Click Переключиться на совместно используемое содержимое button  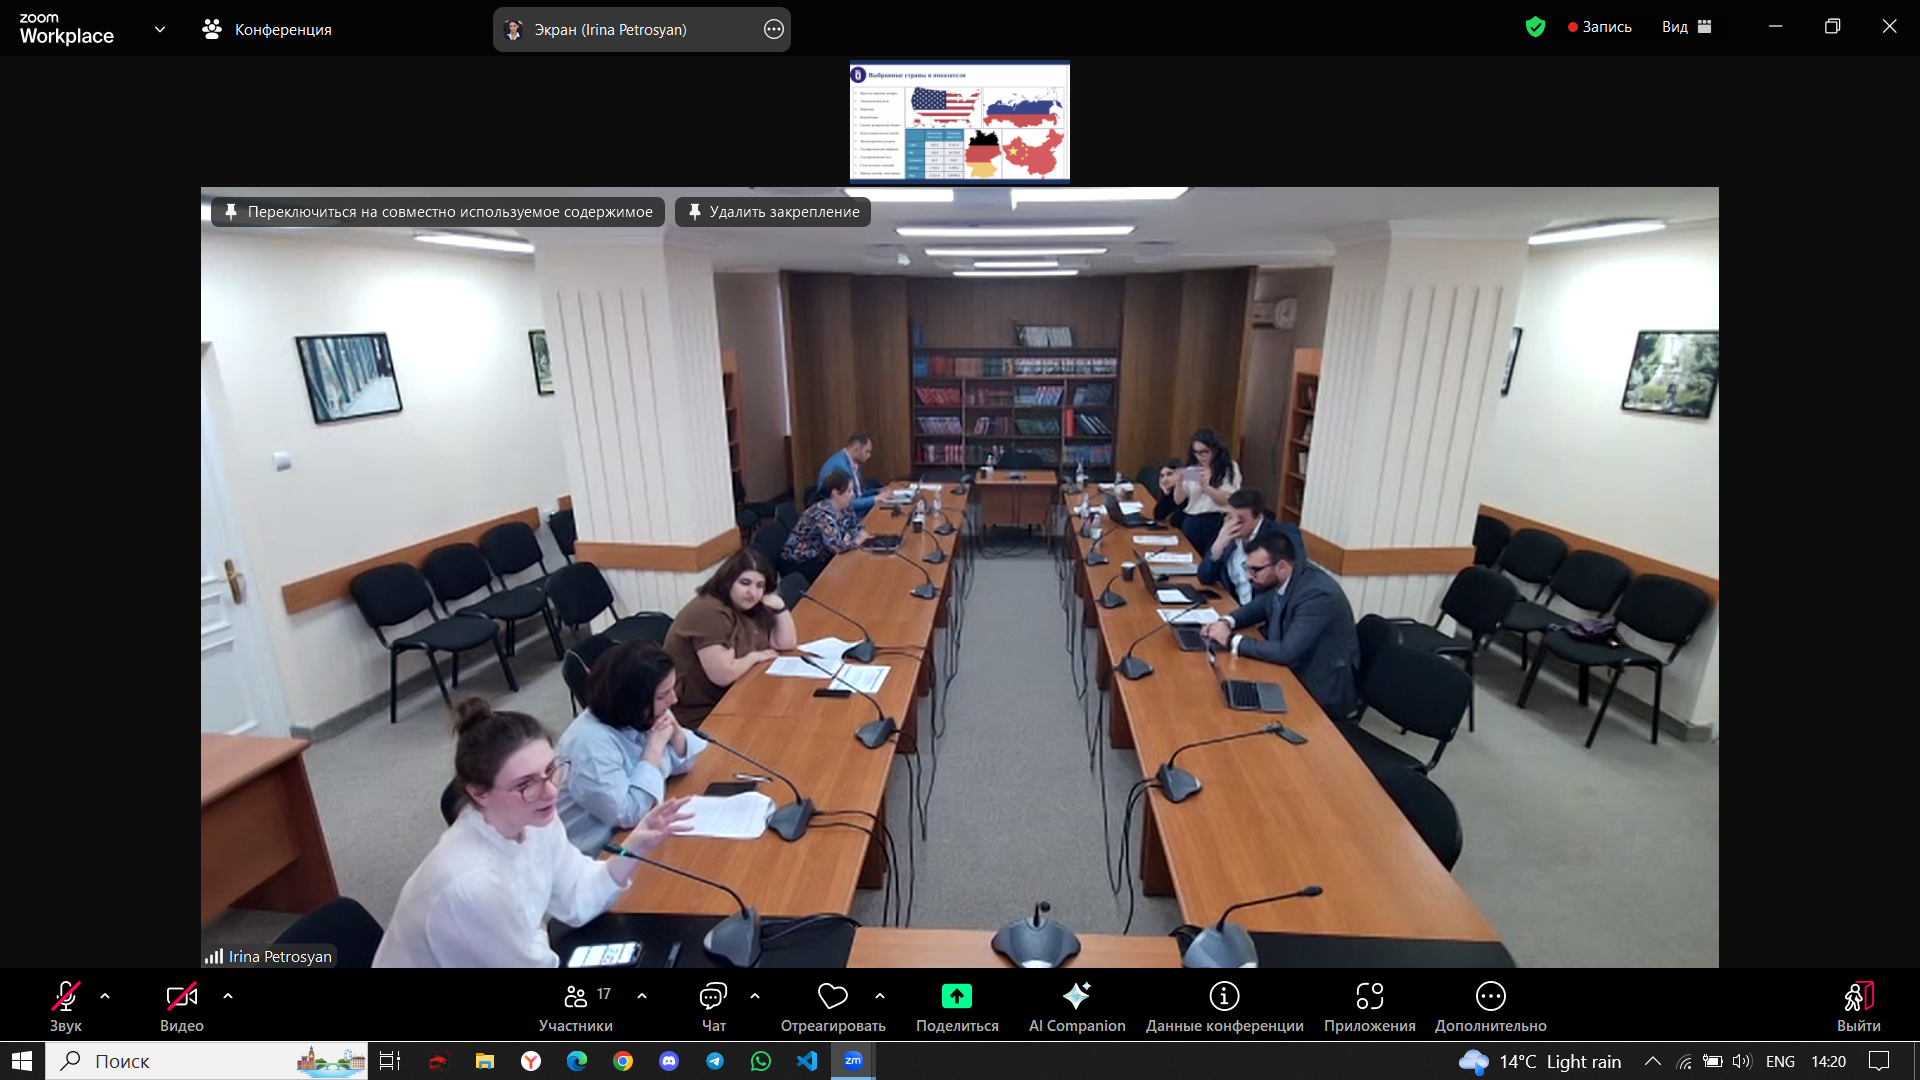pyautogui.click(x=438, y=212)
